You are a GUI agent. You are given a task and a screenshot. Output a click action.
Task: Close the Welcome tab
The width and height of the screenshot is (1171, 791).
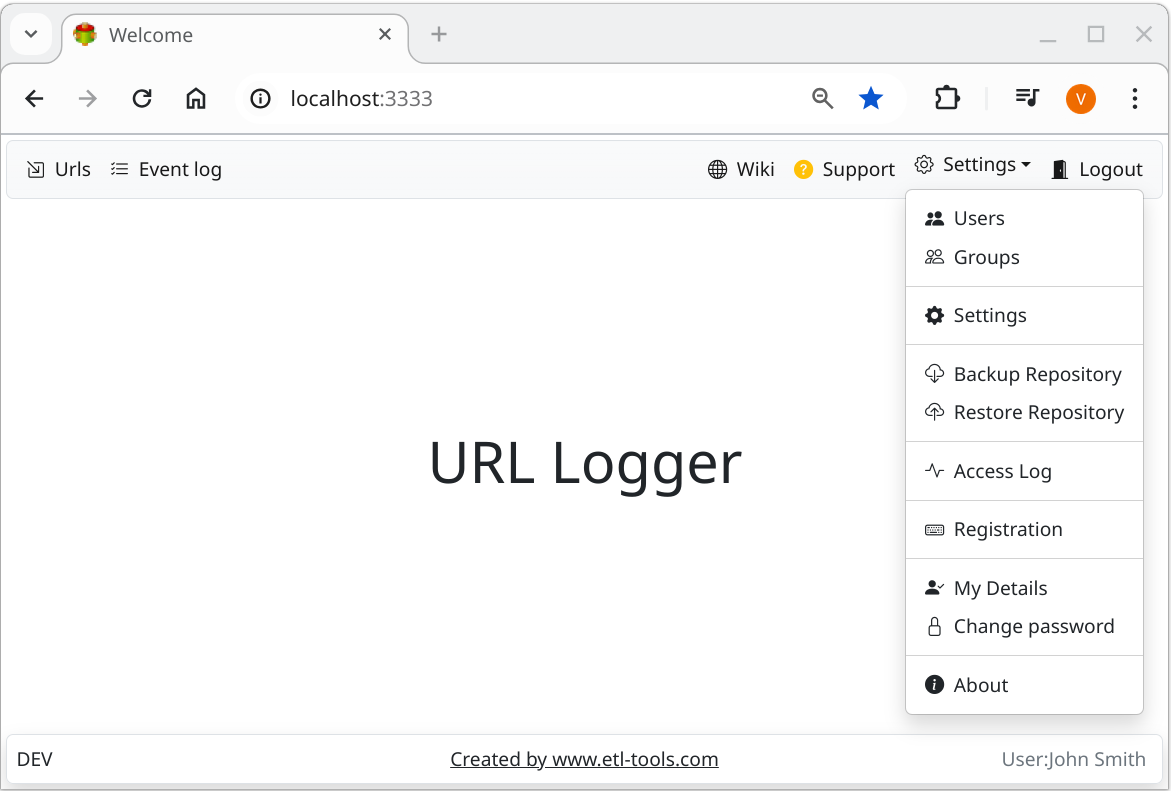pyautogui.click(x=385, y=34)
